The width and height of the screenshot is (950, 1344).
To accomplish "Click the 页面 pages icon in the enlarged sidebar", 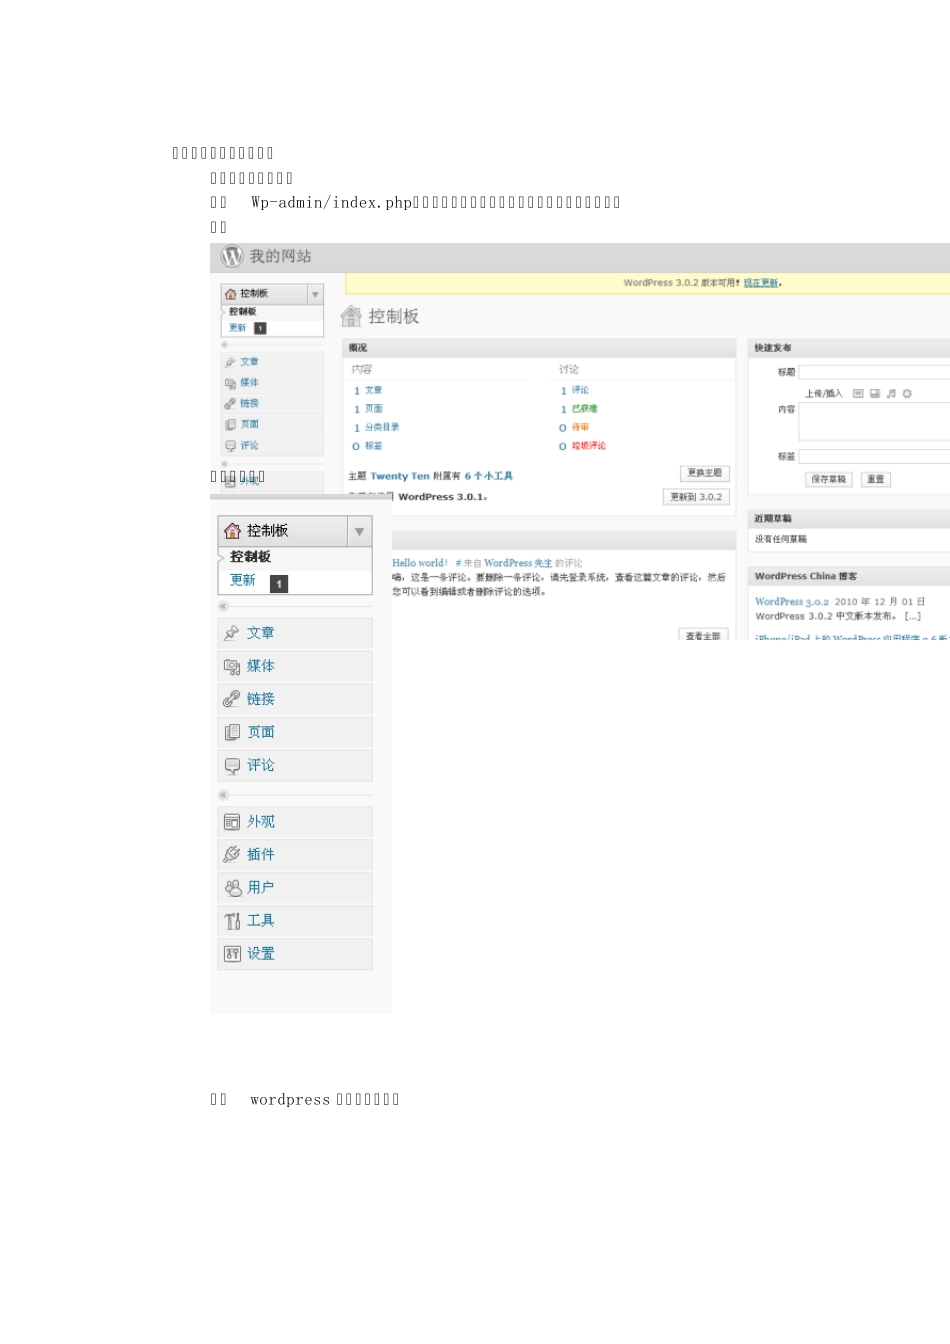I will pos(232,732).
